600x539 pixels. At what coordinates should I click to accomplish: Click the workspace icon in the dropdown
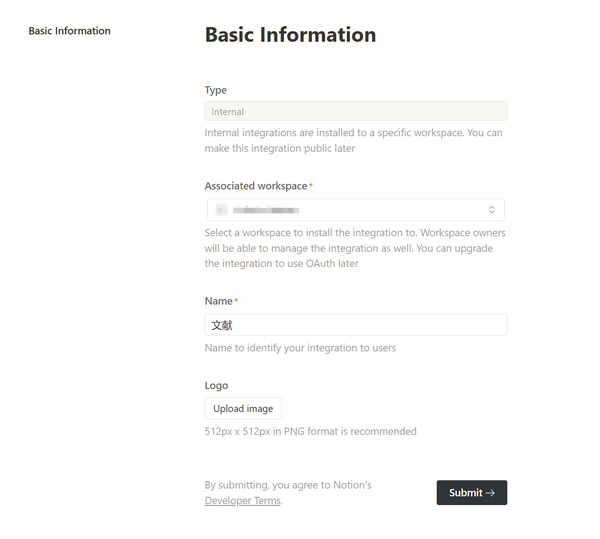221,210
